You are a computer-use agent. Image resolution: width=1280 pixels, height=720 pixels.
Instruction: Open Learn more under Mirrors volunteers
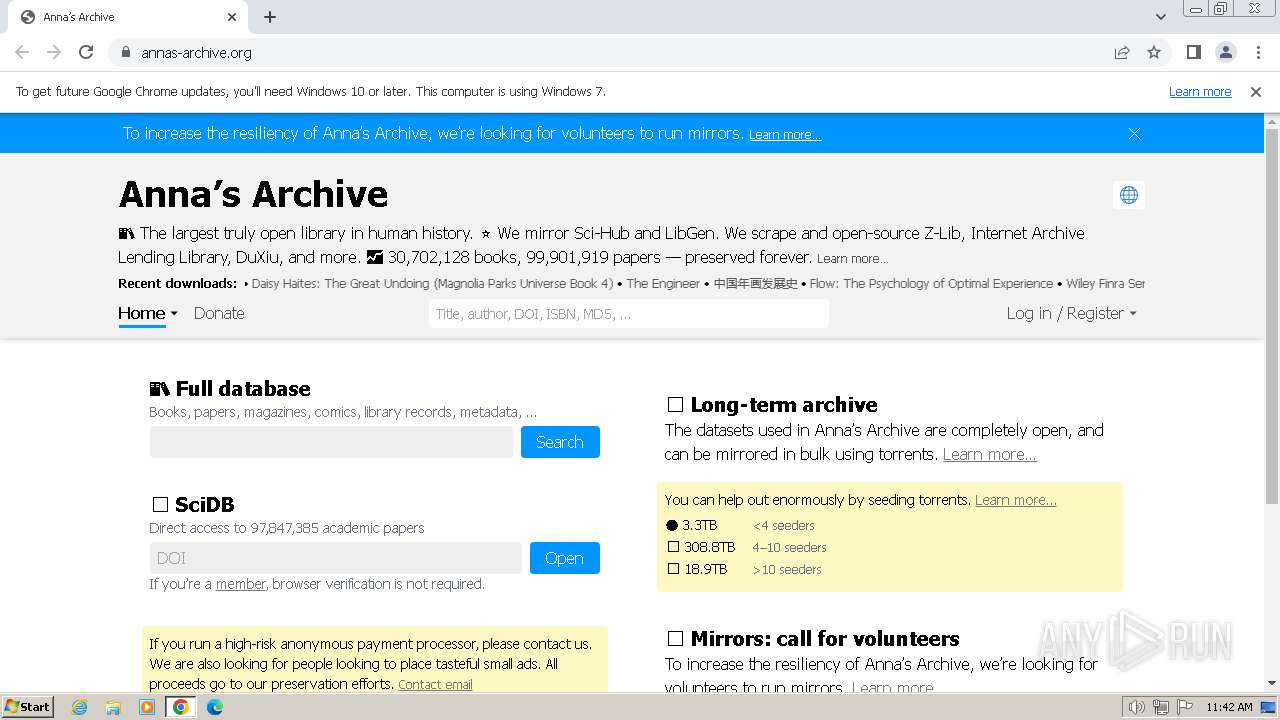point(893,688)
